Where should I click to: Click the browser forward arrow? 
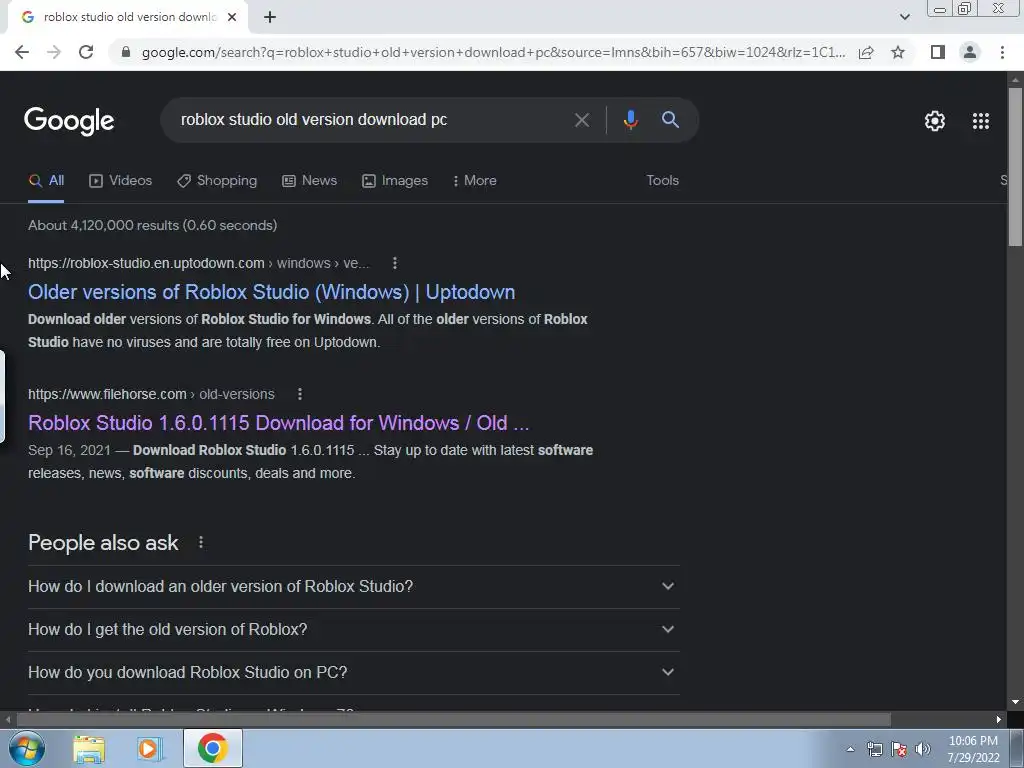pos(54,52)
